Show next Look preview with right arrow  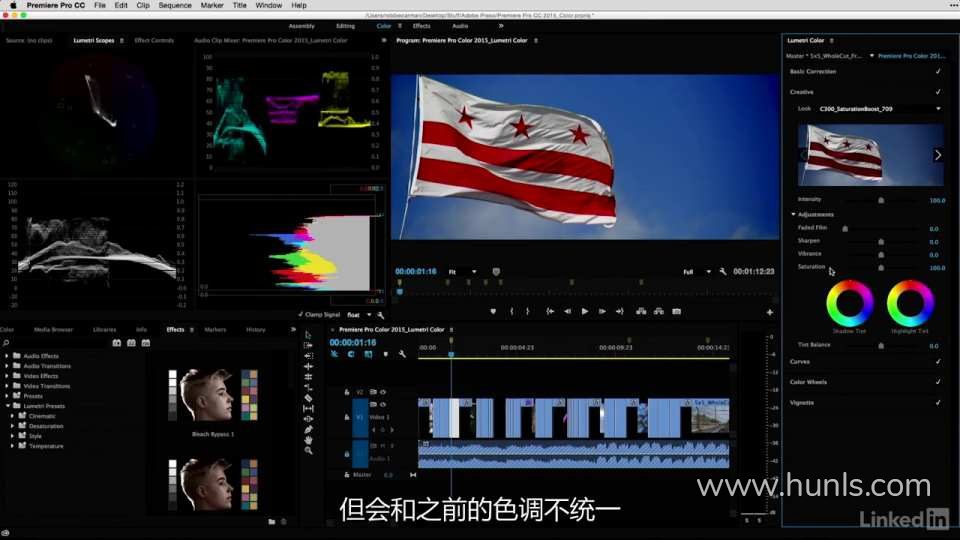pyautogui.click(x=938, y=155)
